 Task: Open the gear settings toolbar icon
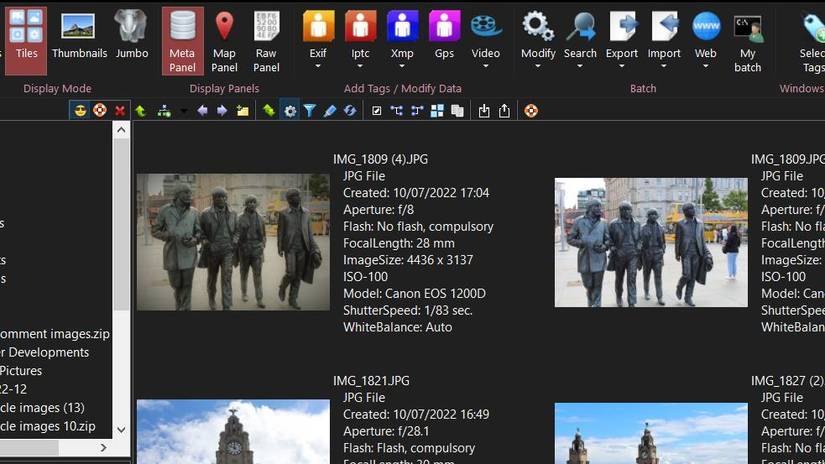click(290, 111)
